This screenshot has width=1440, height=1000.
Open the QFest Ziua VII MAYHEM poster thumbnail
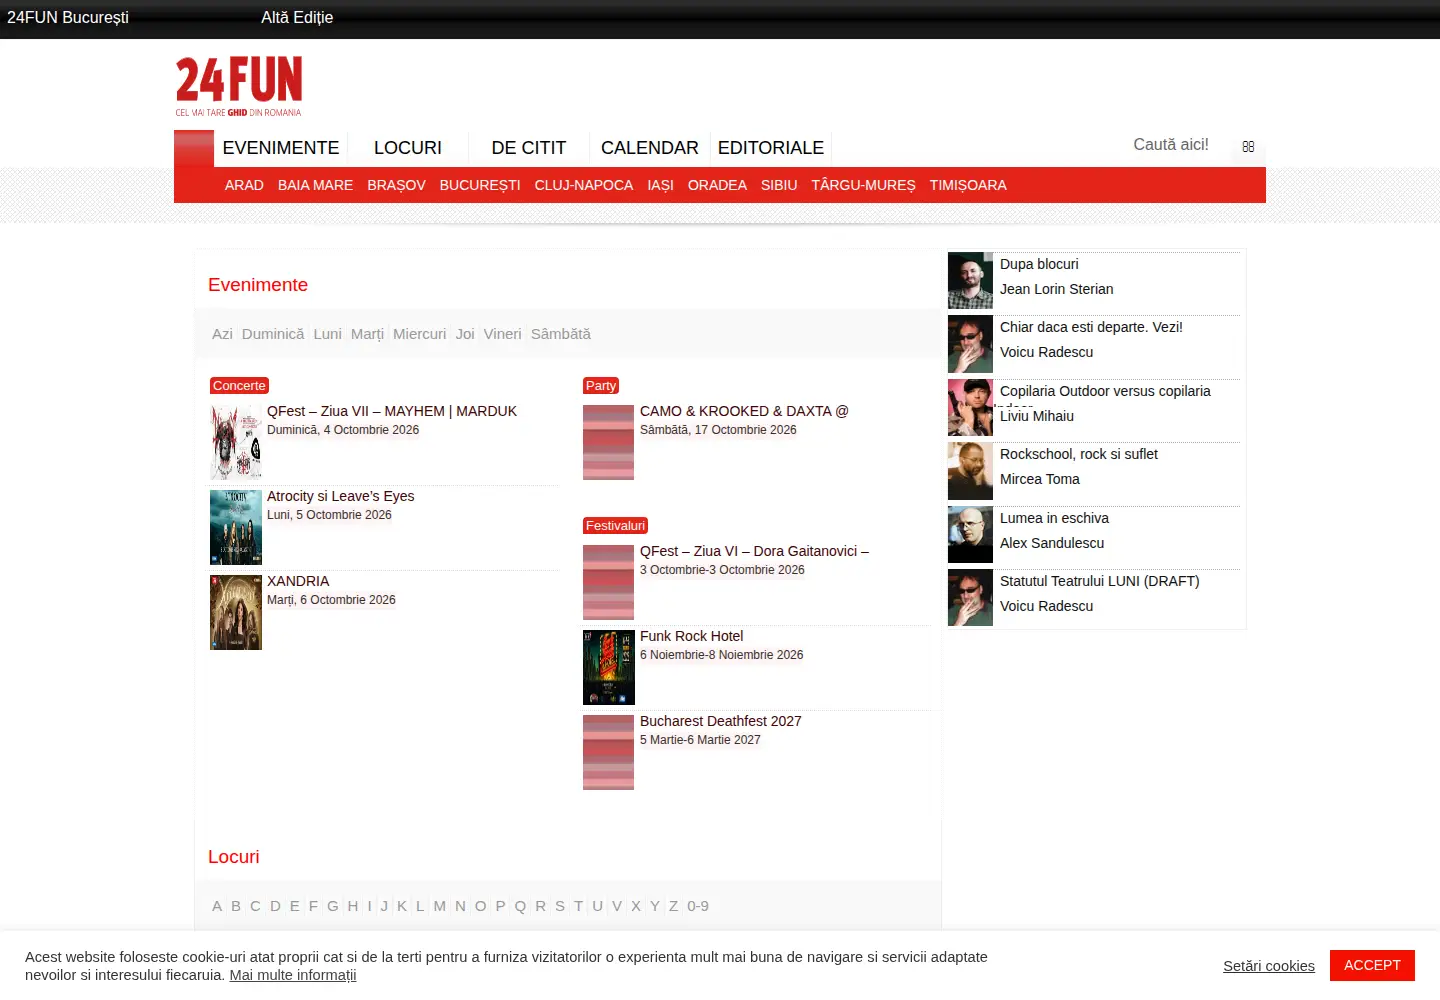[x=236, y=442]
